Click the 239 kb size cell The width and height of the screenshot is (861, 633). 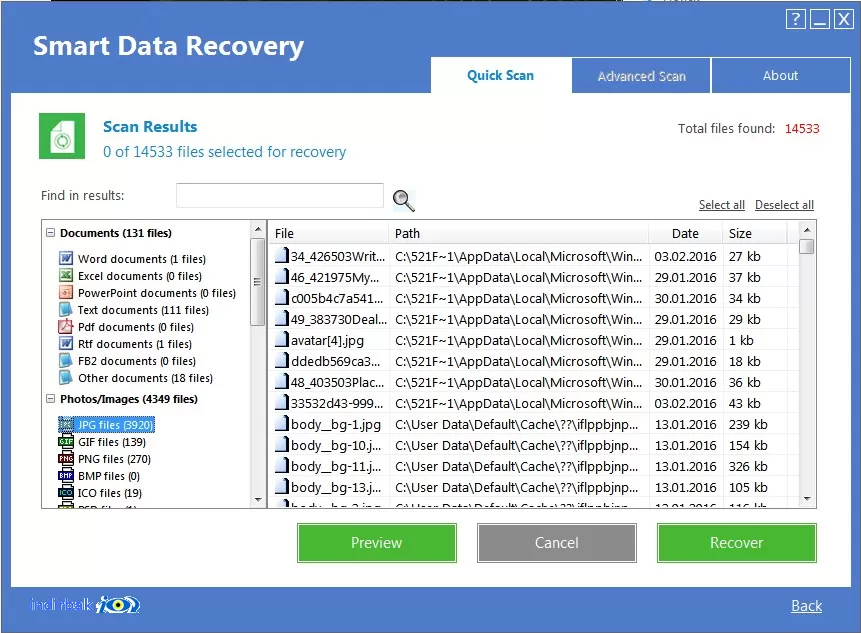pyautogui.click(x=748, y=424)
